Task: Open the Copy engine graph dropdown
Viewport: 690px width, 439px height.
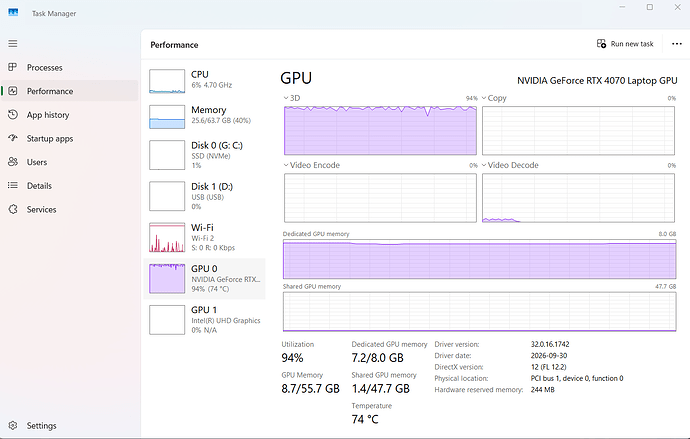Action: tap(484, 98)
